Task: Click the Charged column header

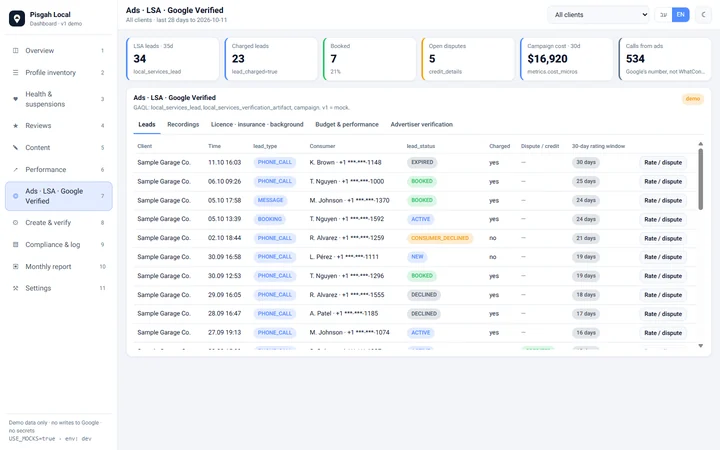Action: 500,146
